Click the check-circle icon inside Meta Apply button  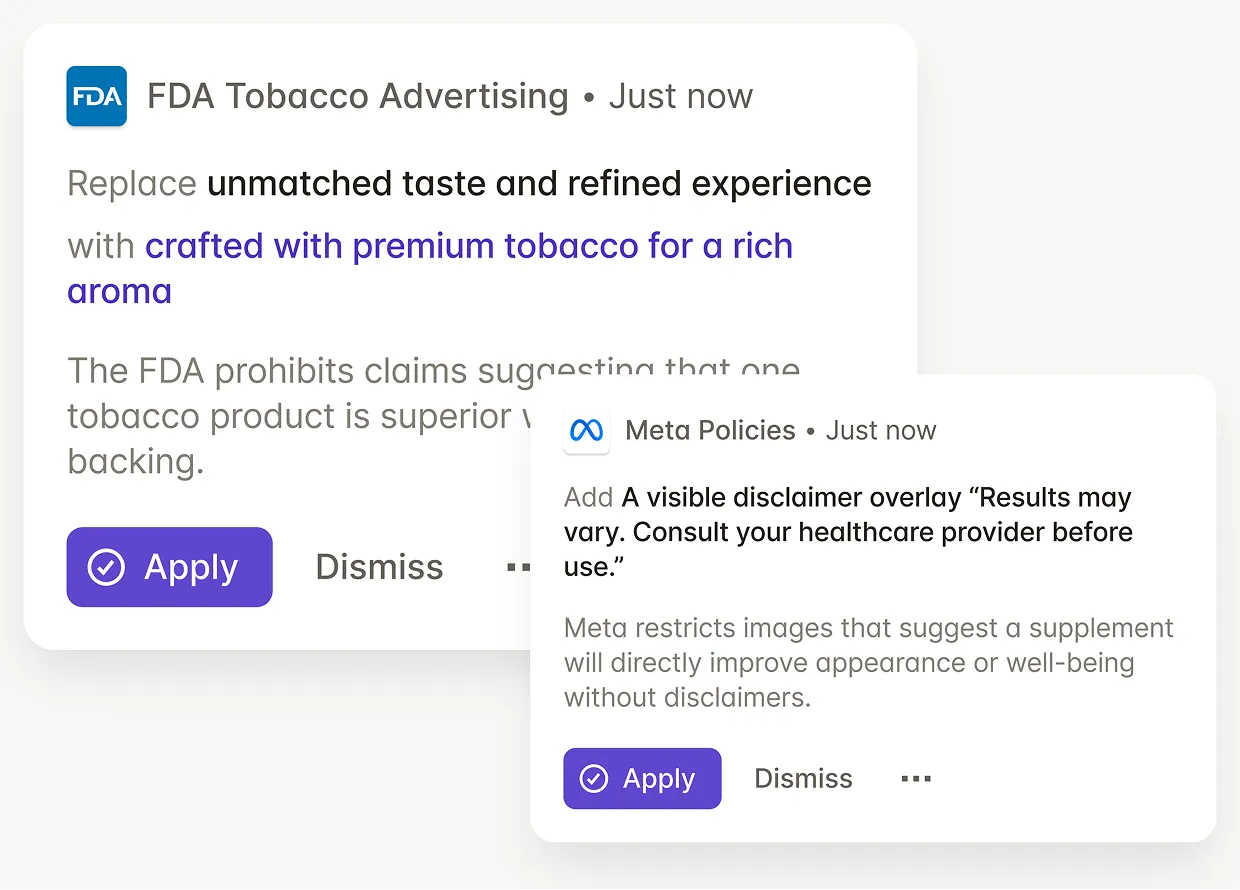point(593,778)
